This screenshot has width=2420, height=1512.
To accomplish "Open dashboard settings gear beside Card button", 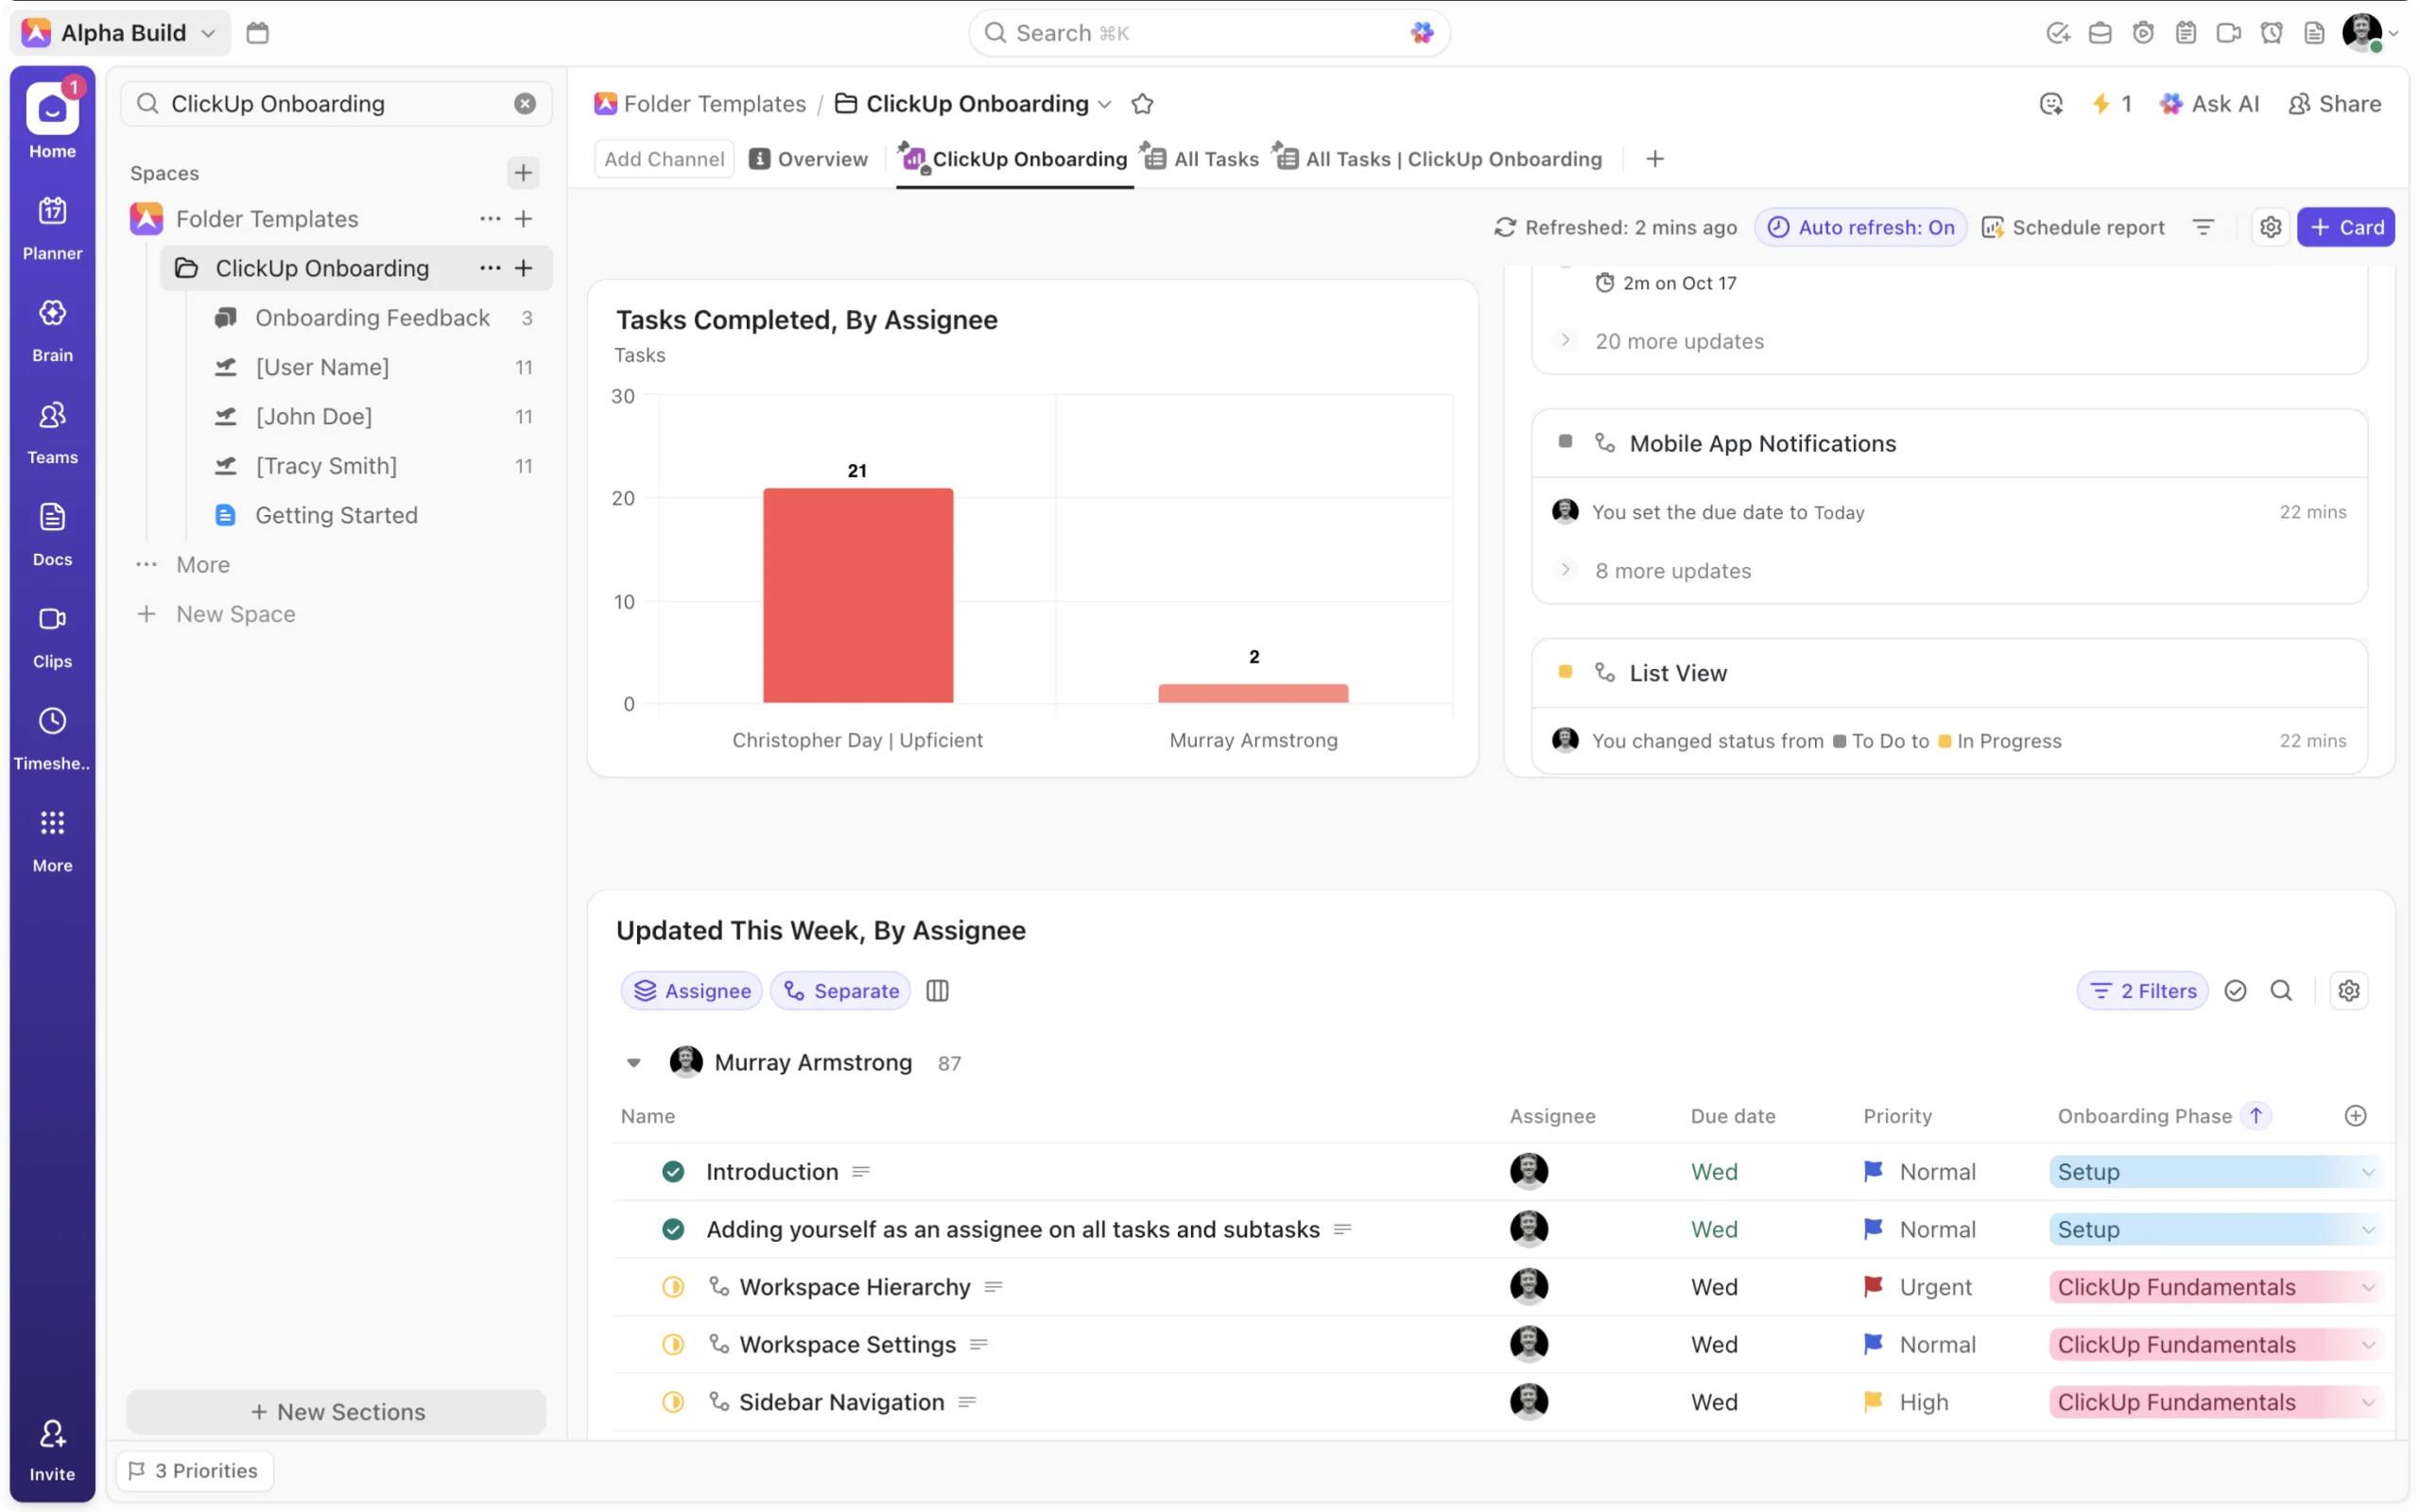I will point(2270,227).
